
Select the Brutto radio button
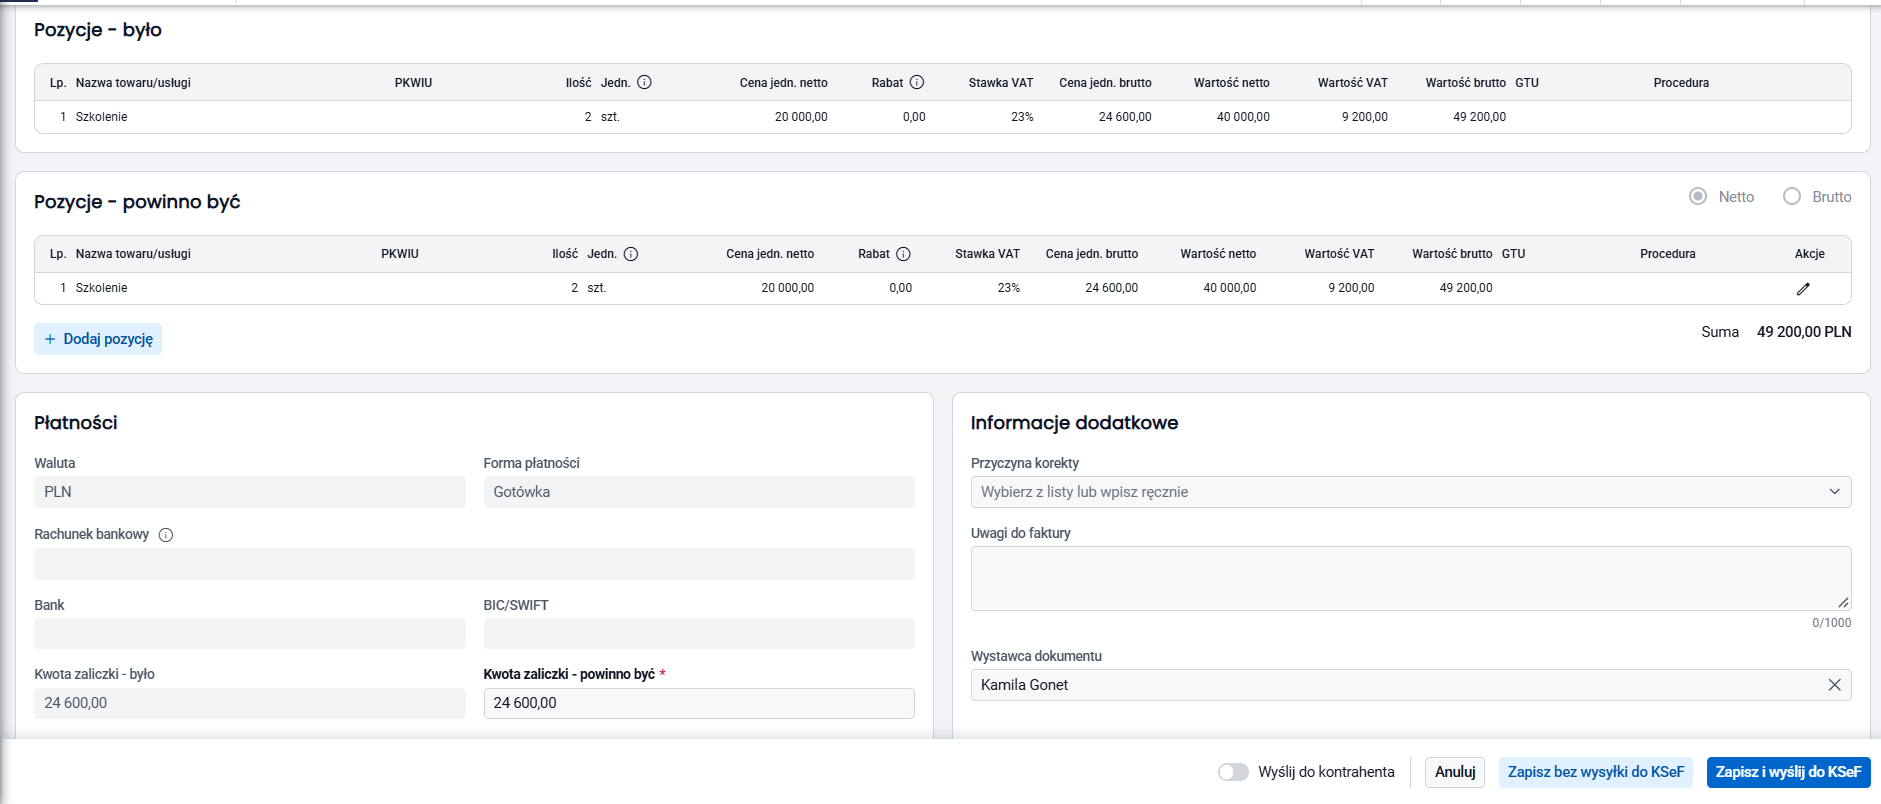(1792, 196)
